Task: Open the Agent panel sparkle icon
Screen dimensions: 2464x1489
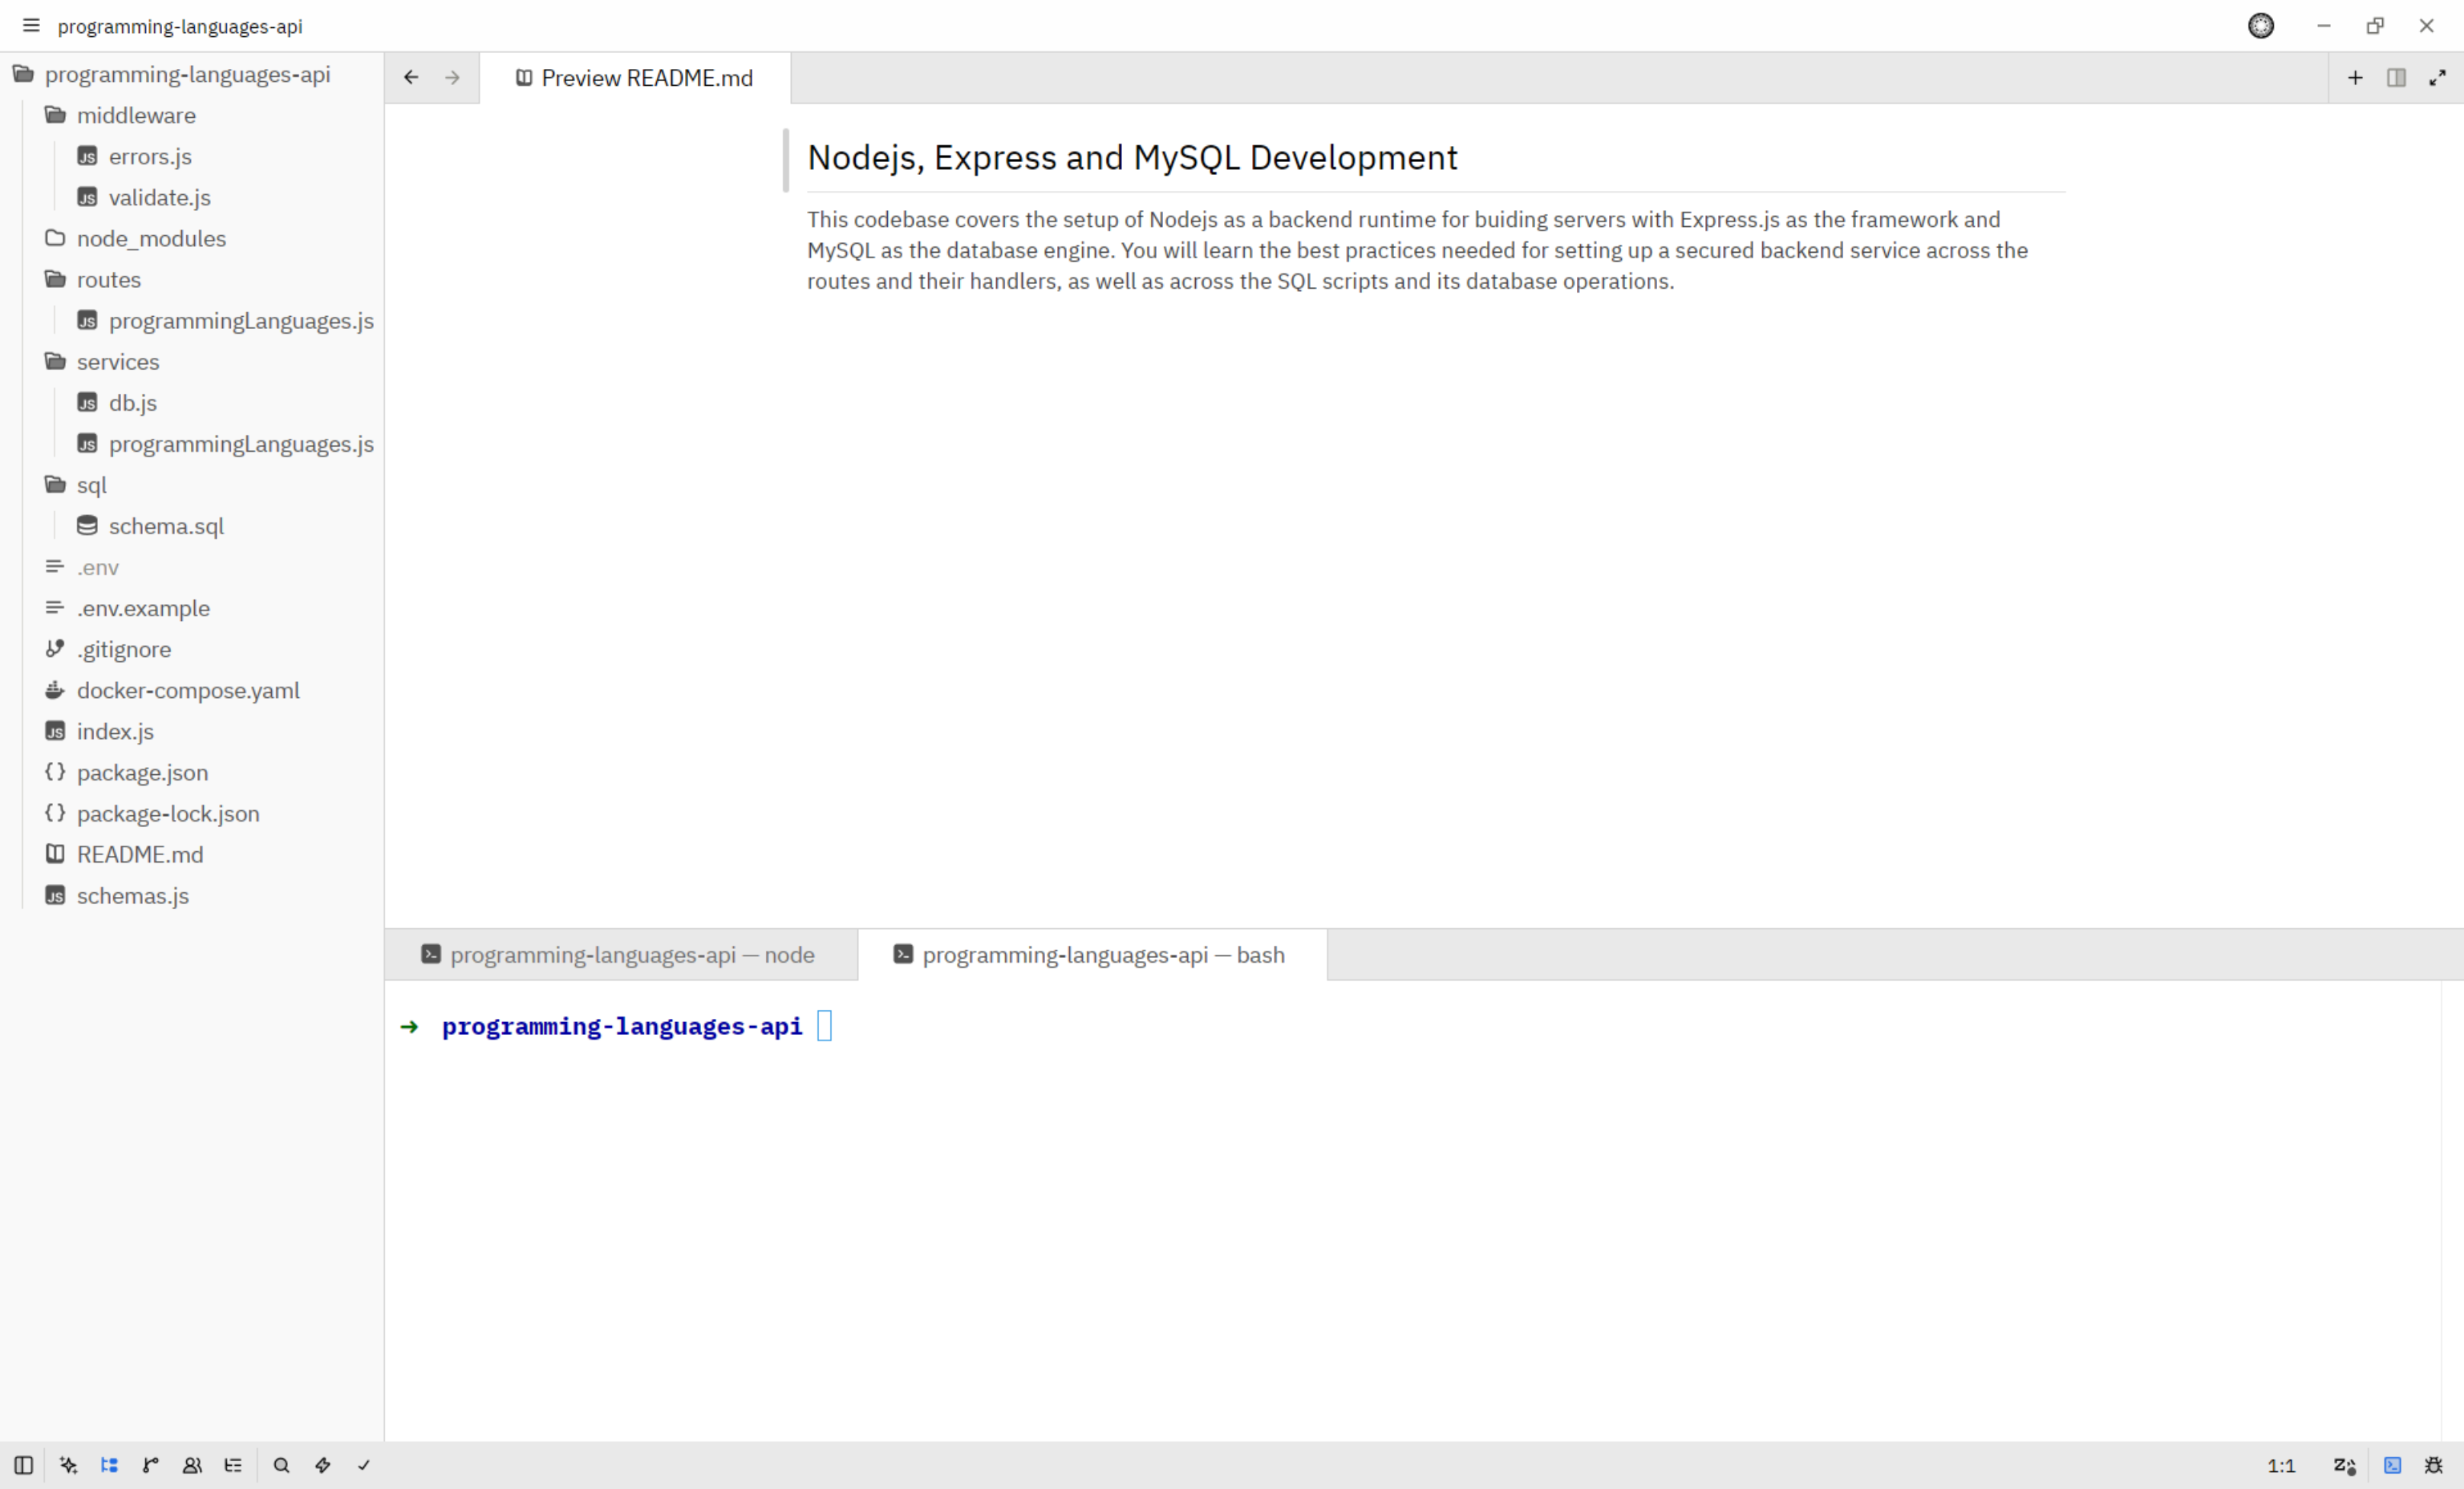Action: (69, 1465)
